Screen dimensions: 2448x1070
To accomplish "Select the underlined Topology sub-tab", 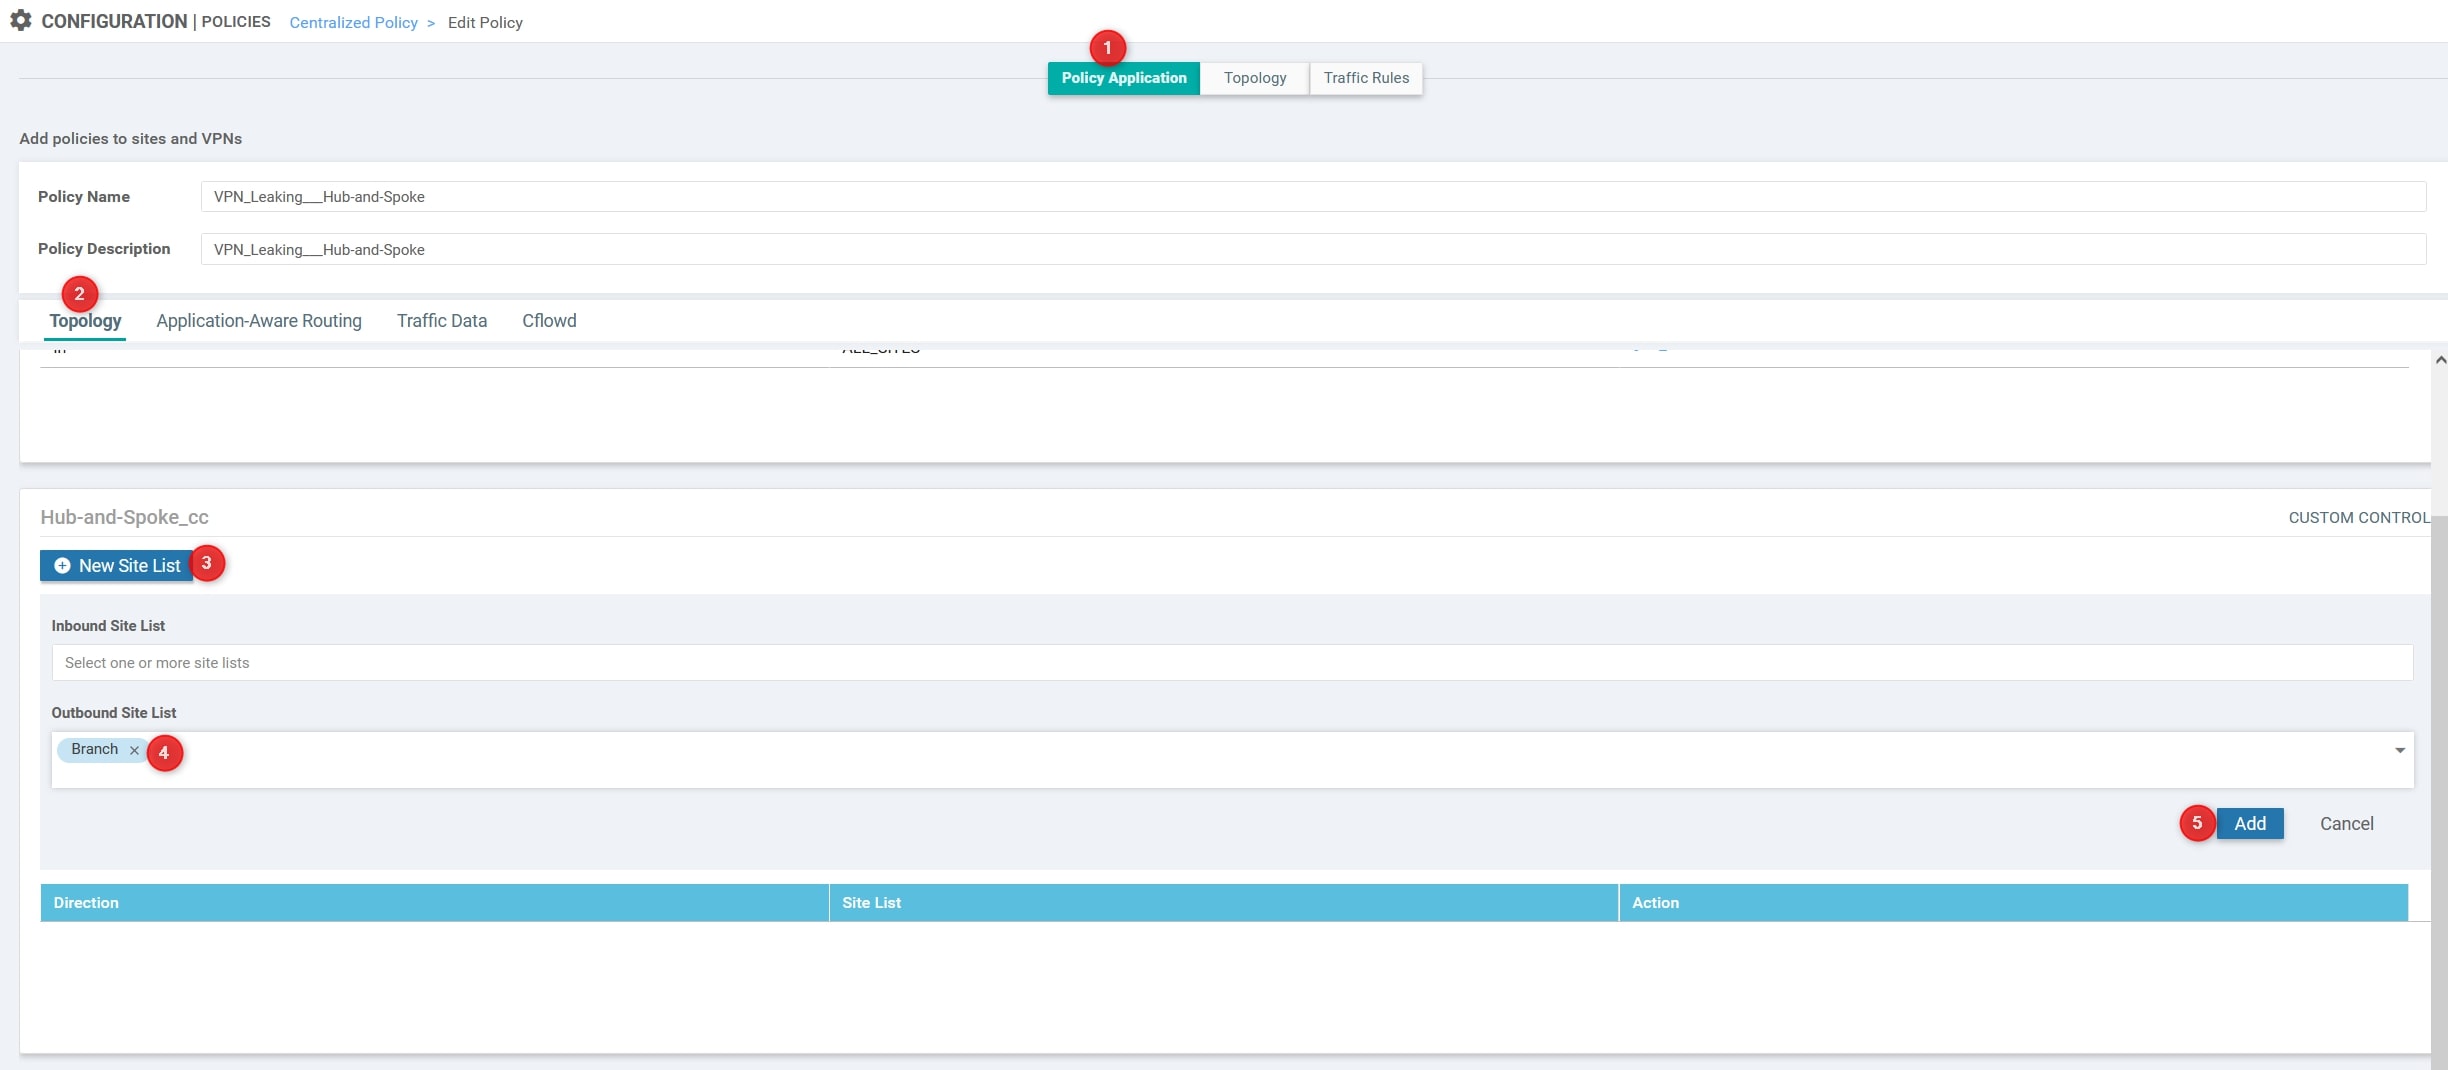I will 85,321.
